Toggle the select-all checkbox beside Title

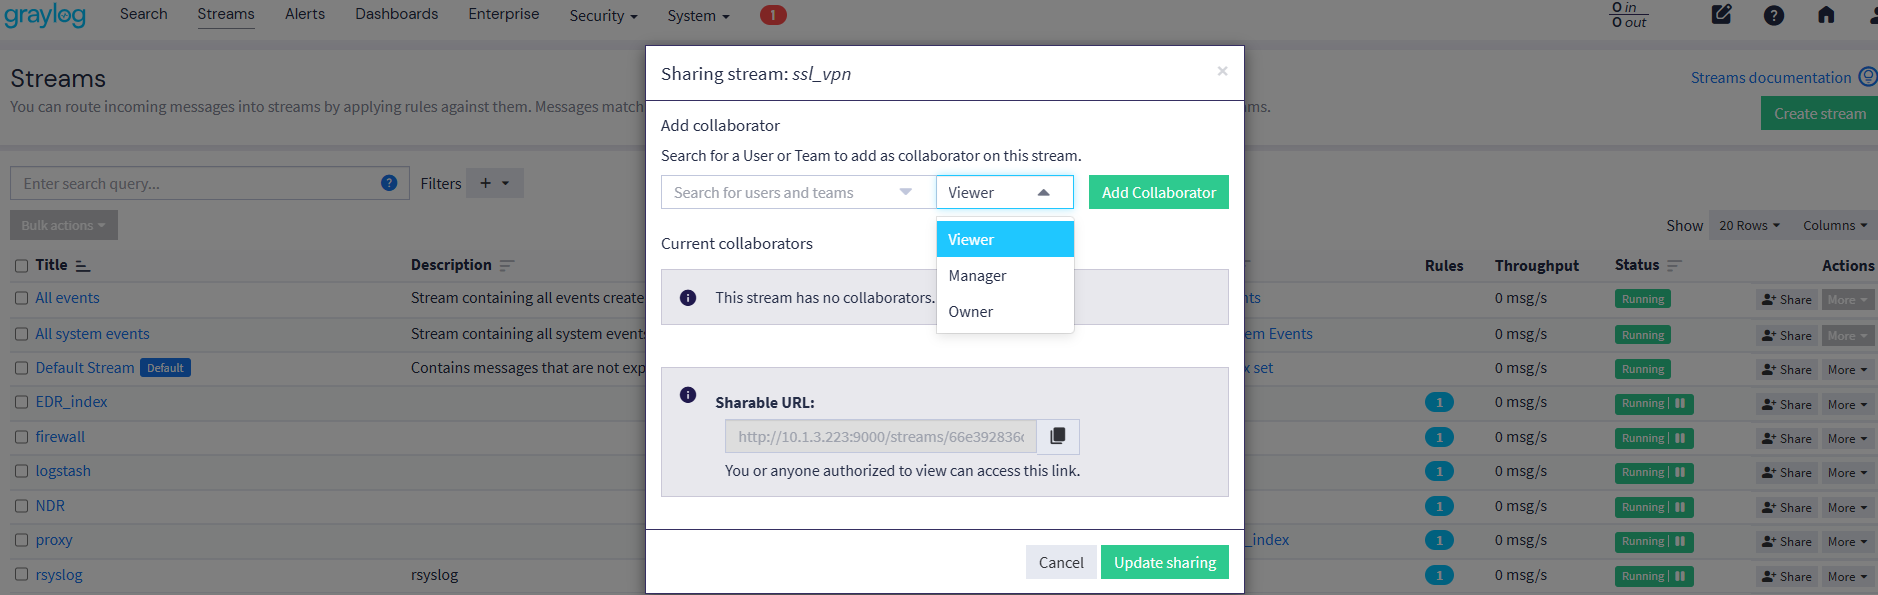pos(21,266)
